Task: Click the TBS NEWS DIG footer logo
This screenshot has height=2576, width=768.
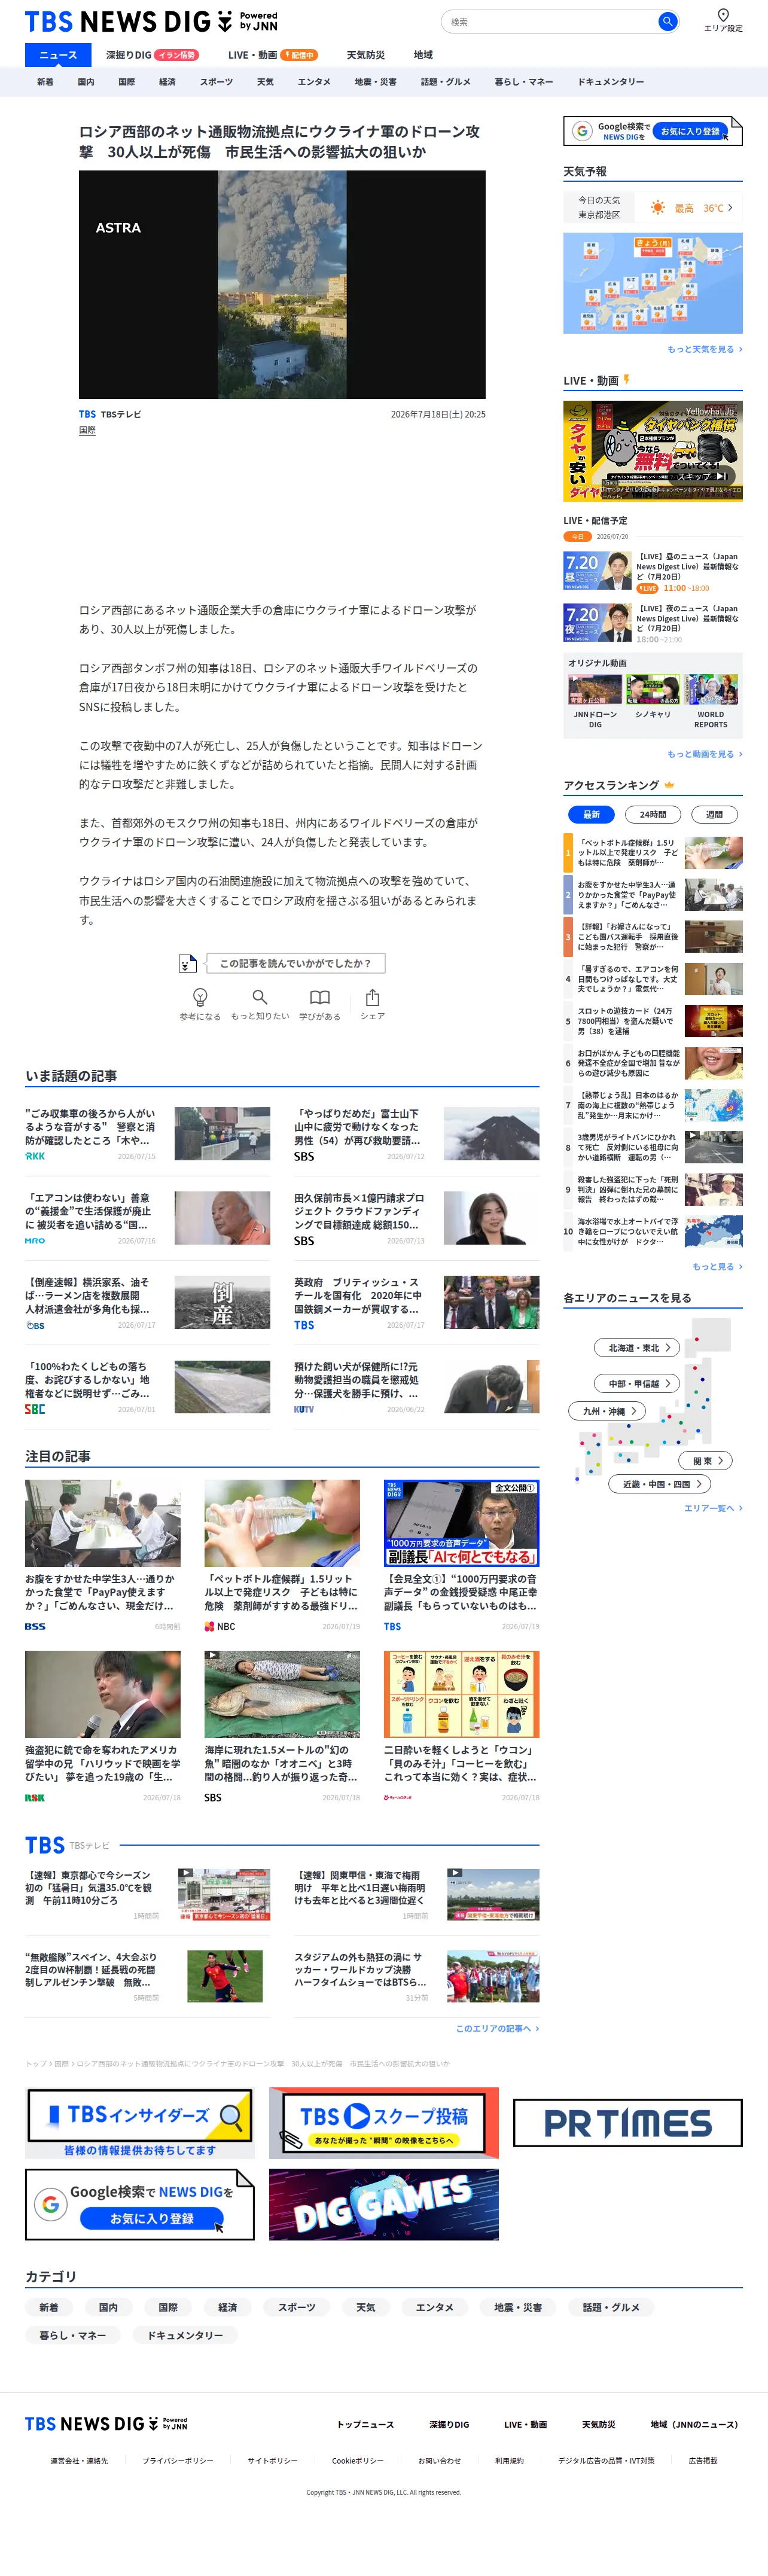Action: 106,2423
